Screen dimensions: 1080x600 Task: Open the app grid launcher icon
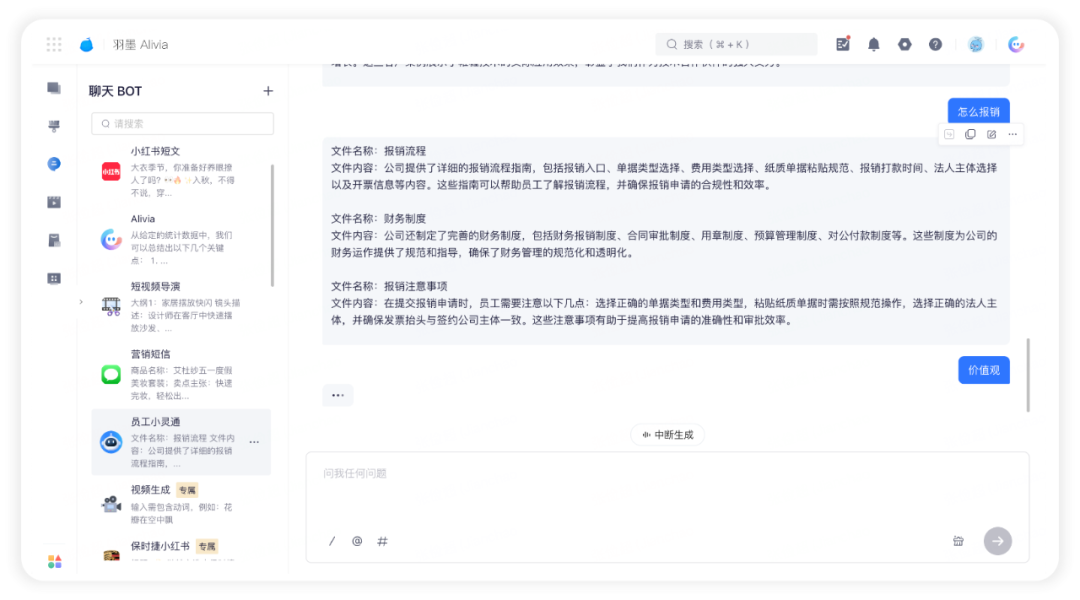point(54,45)
